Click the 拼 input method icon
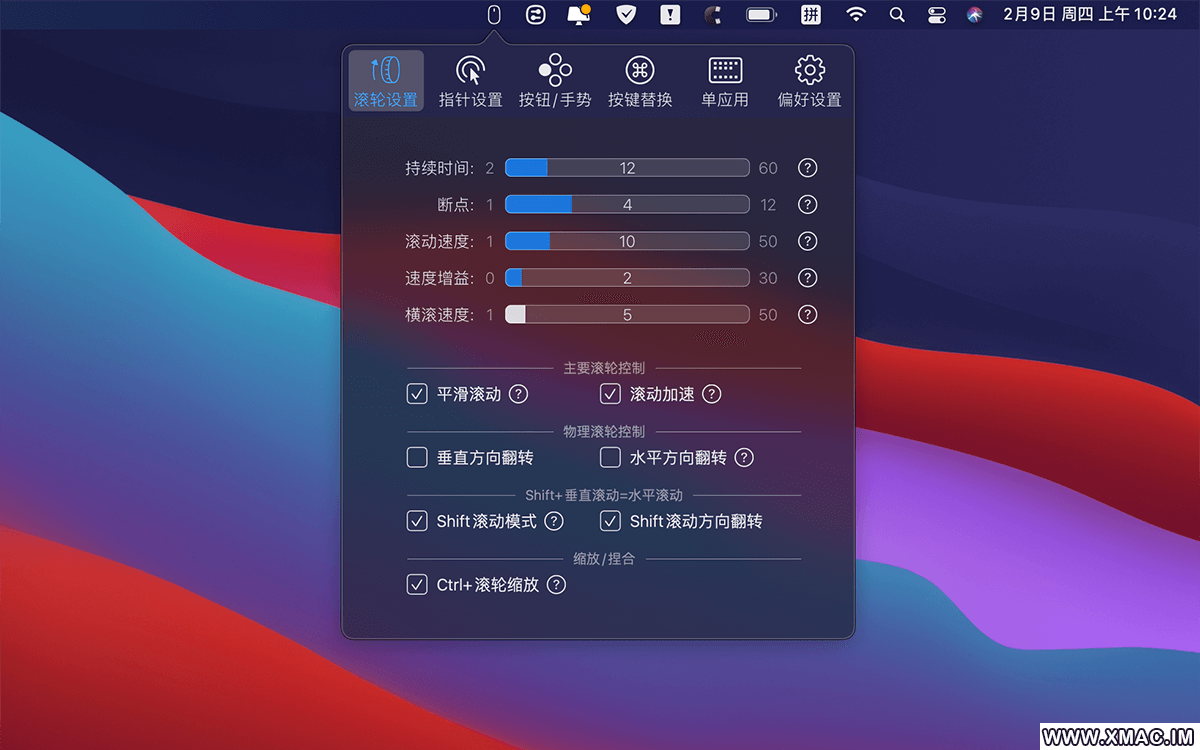1200x750 pixels. point(811,14)
